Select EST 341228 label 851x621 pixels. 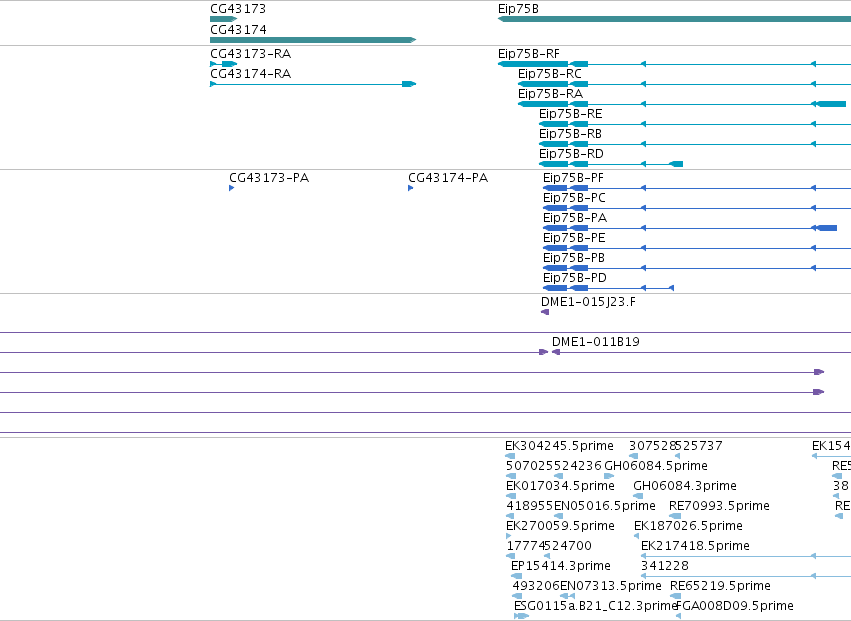pos(665,566)
